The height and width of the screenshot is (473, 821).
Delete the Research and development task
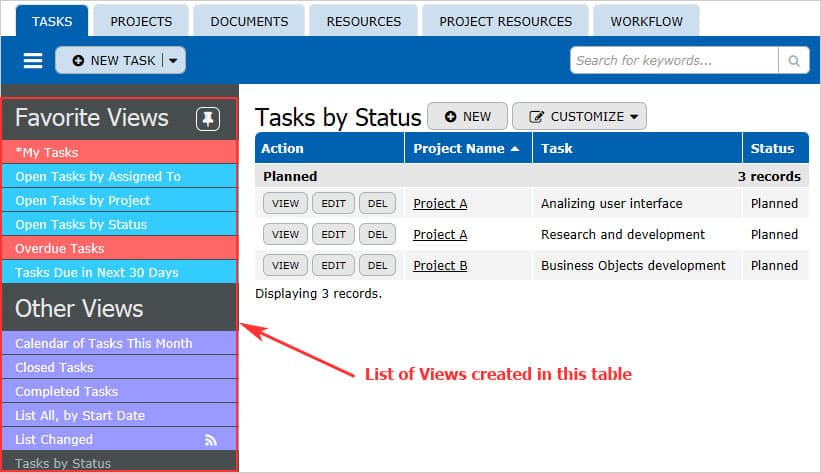pos(377,234)
